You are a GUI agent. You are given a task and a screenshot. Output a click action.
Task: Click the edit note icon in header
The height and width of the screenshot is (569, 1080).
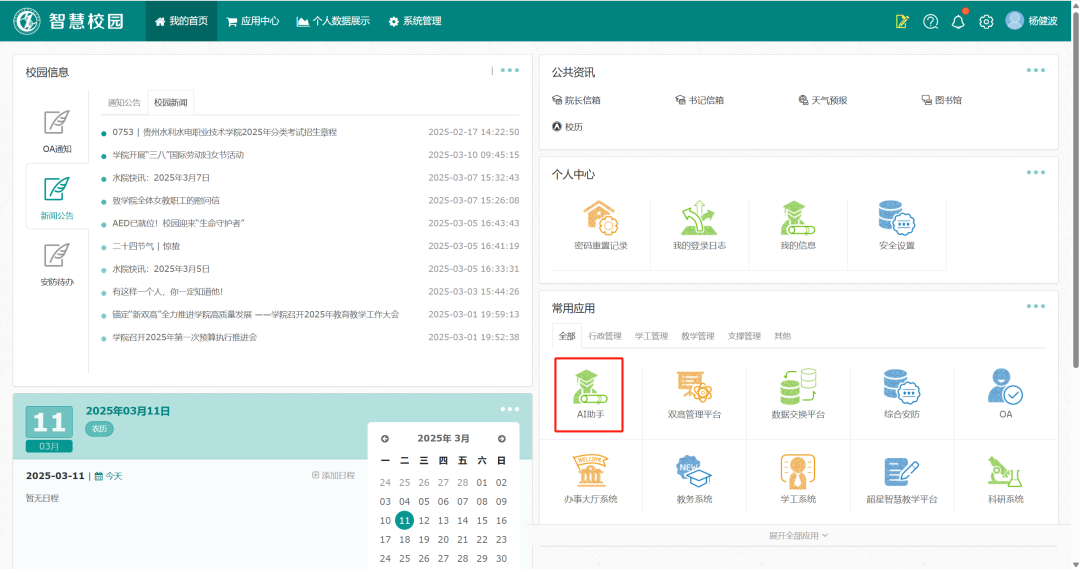[x=902, y=21]
